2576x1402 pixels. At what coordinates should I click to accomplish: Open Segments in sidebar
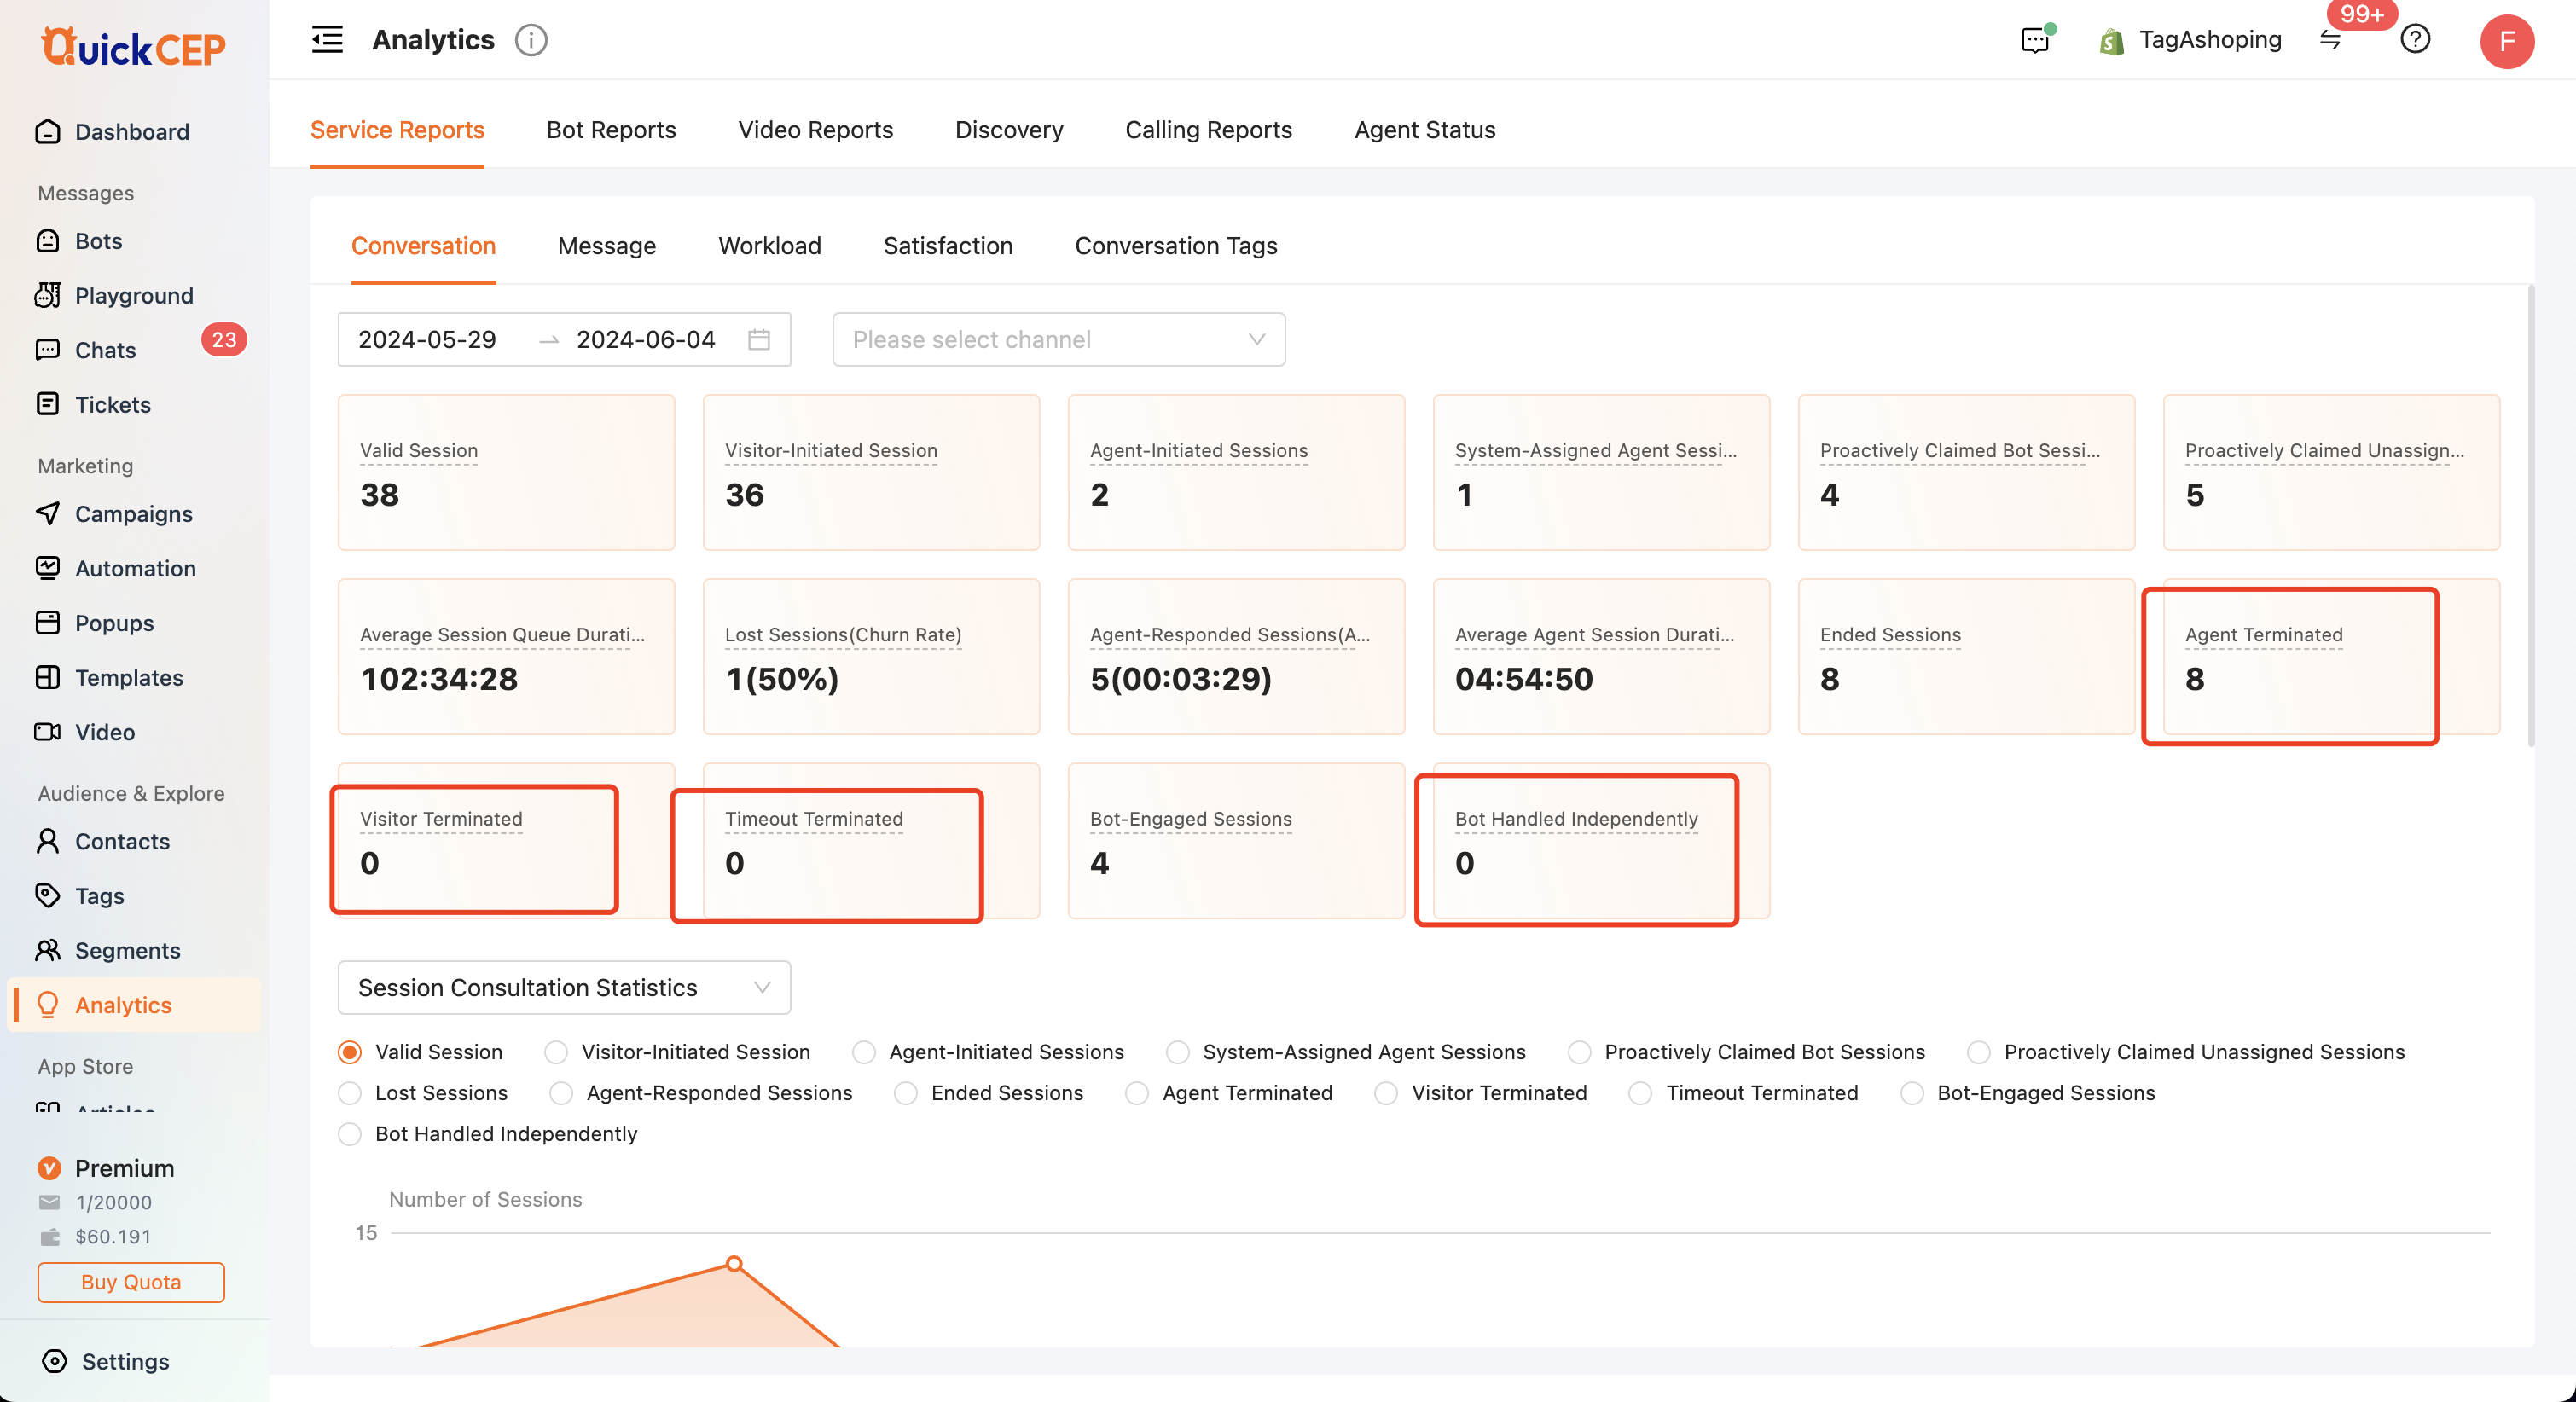point(127,950)
